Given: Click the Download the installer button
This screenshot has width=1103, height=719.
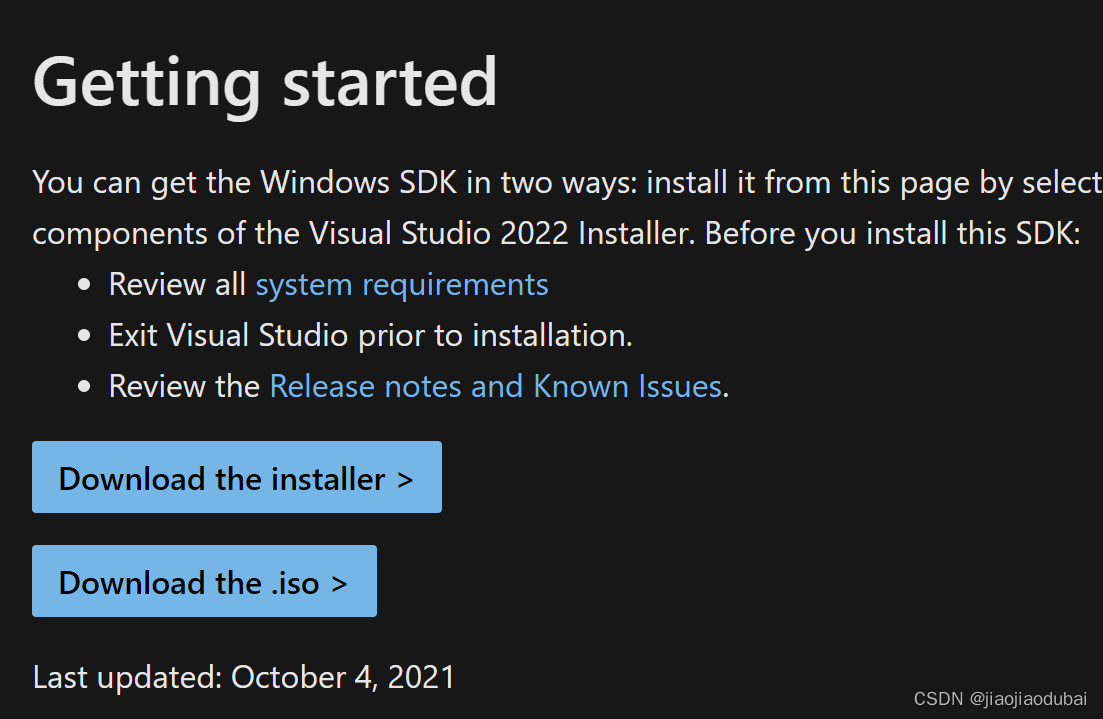Looking at the screenshot, I should click(236, 477).
